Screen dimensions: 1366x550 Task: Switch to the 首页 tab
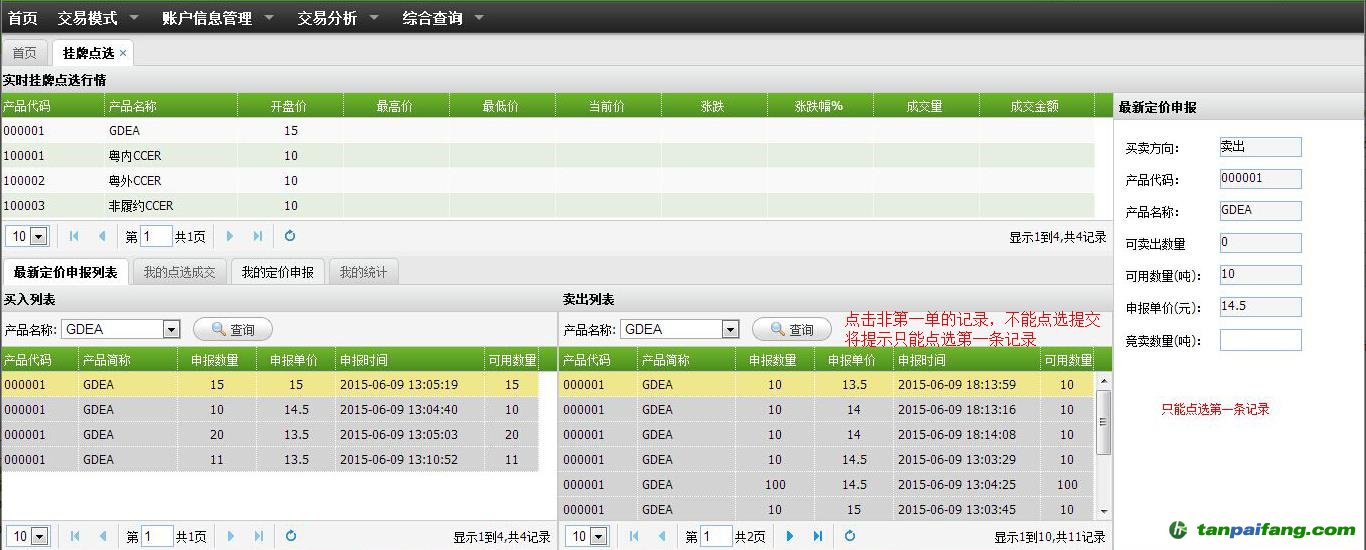click(24, 53)
